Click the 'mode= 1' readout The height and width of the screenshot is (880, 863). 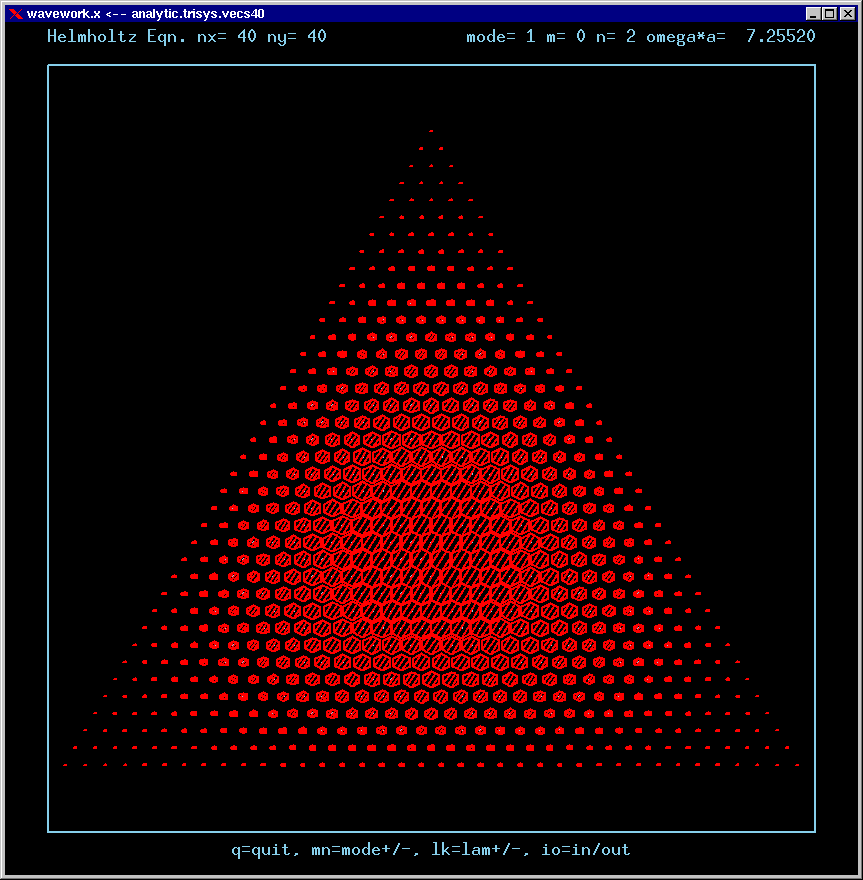coord(500,37)
